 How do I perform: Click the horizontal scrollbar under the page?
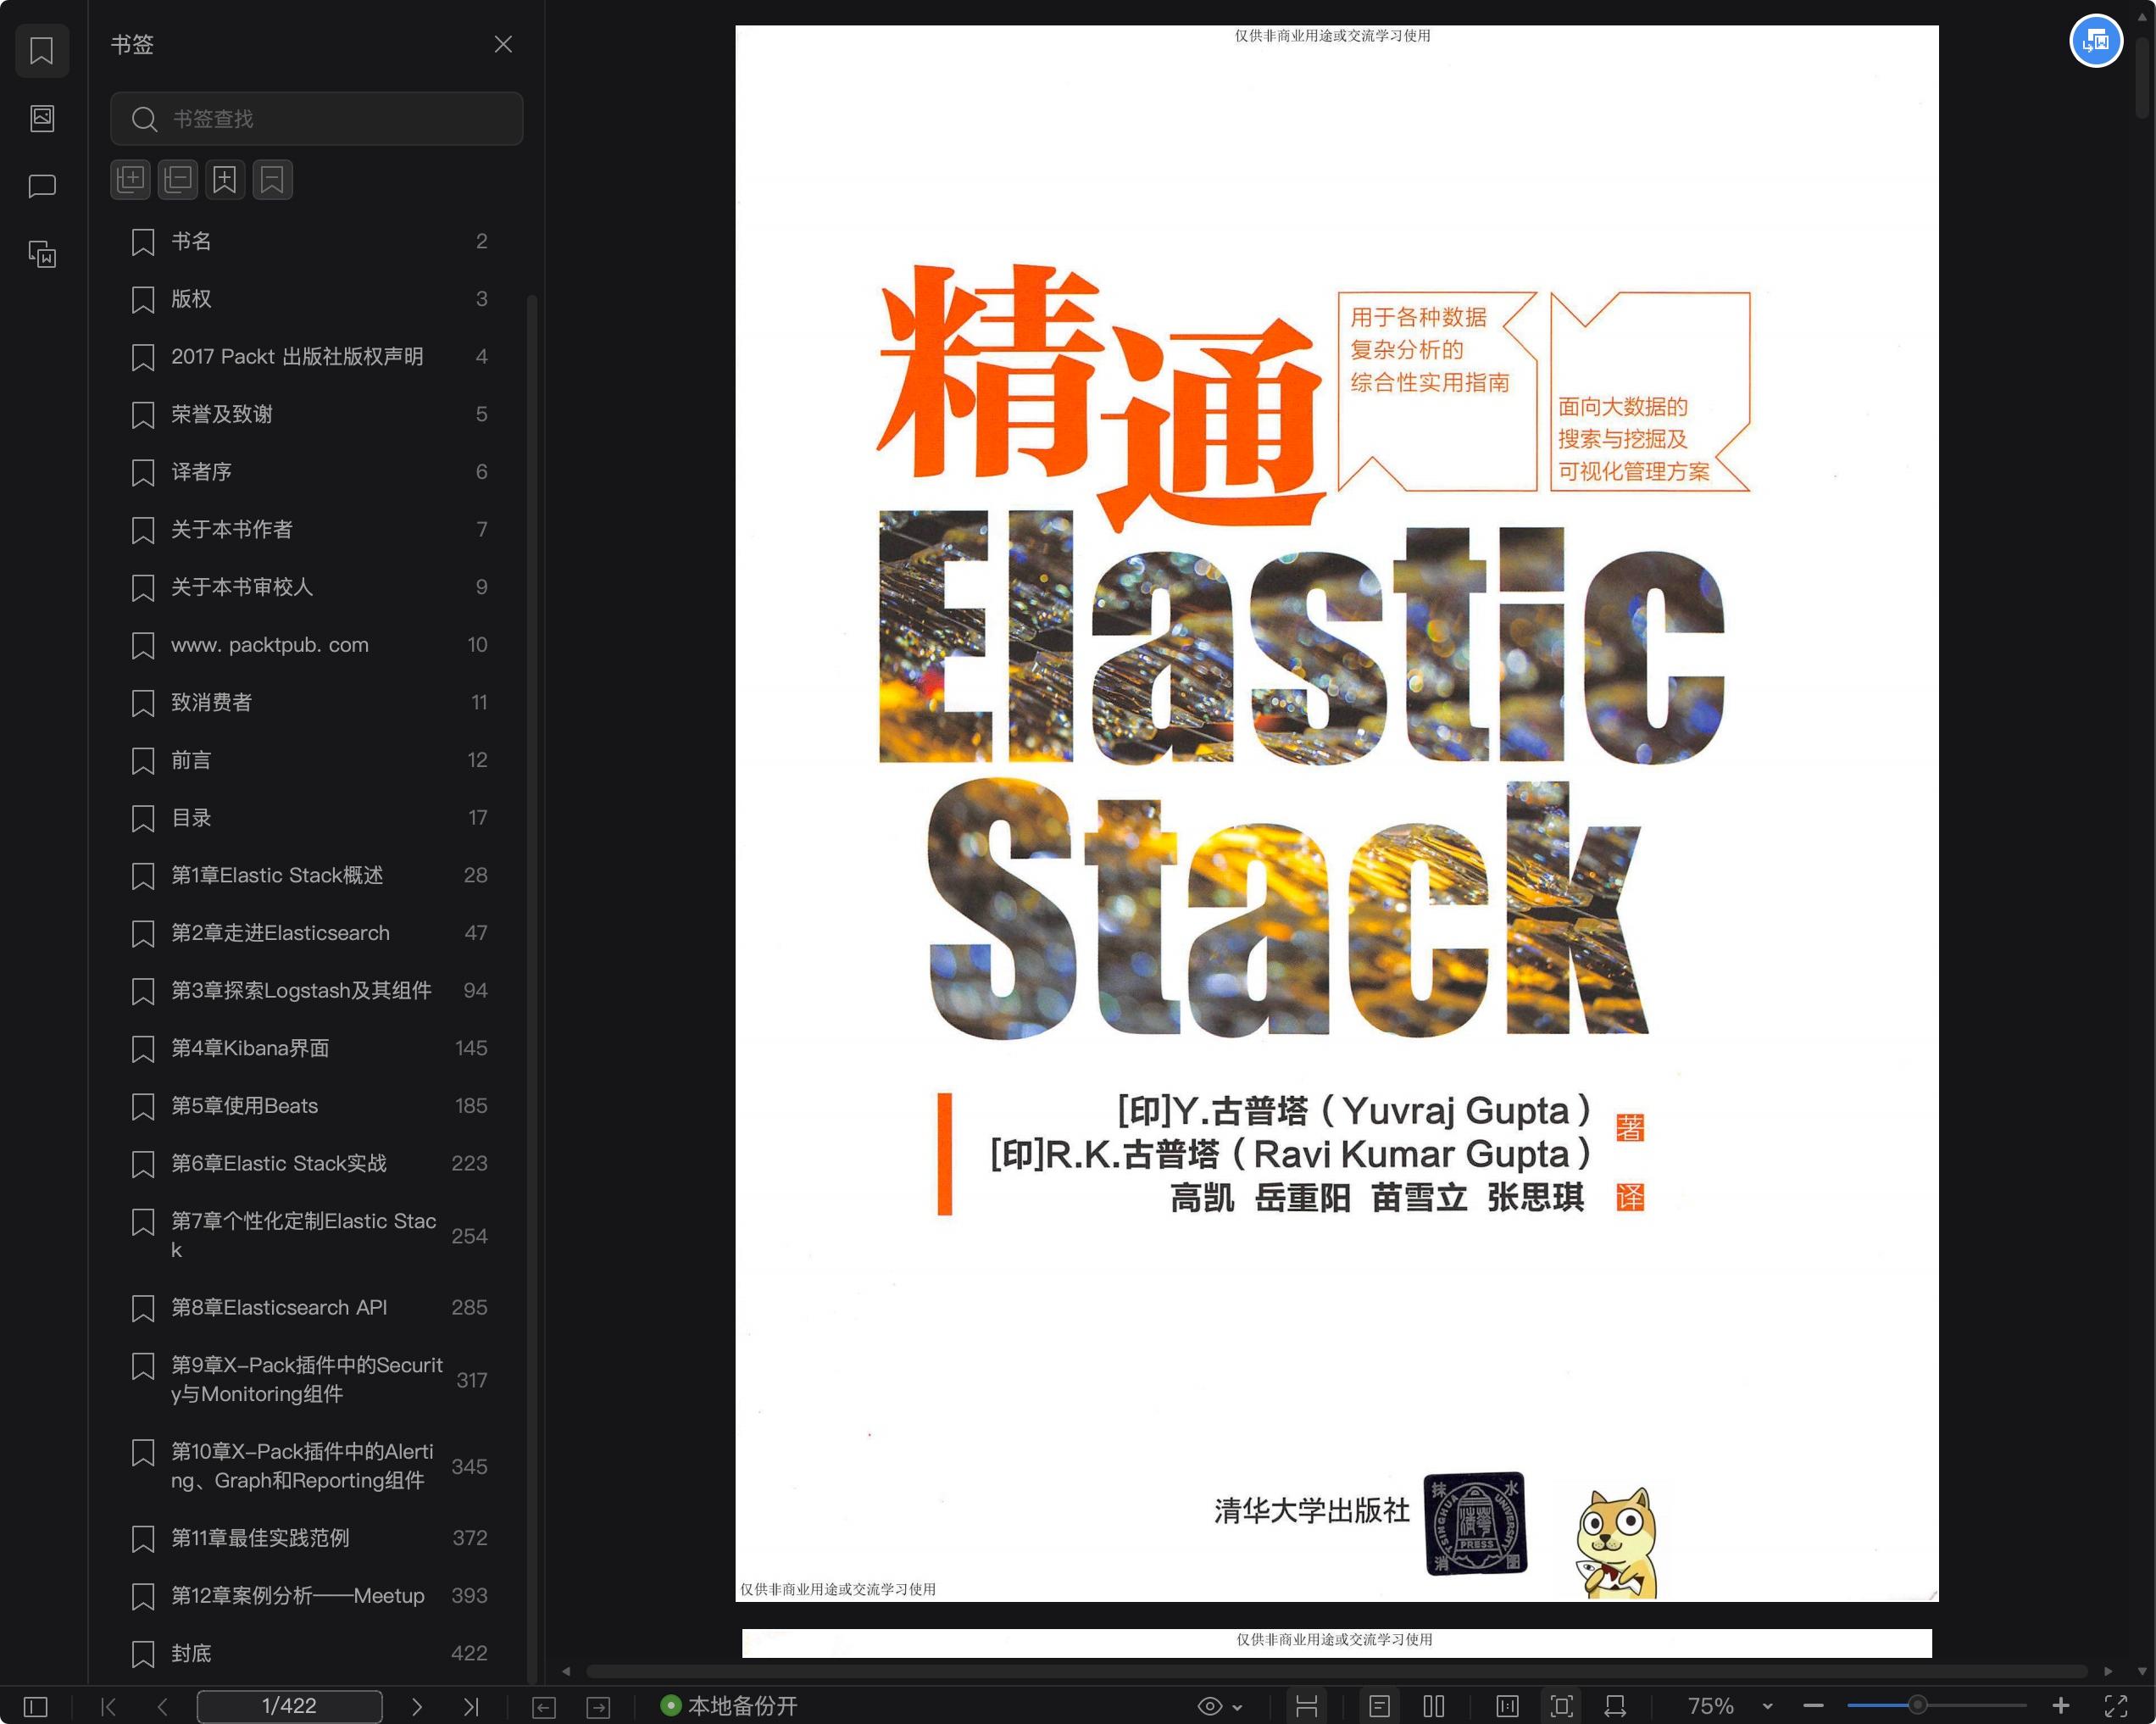point(1336,1671)
